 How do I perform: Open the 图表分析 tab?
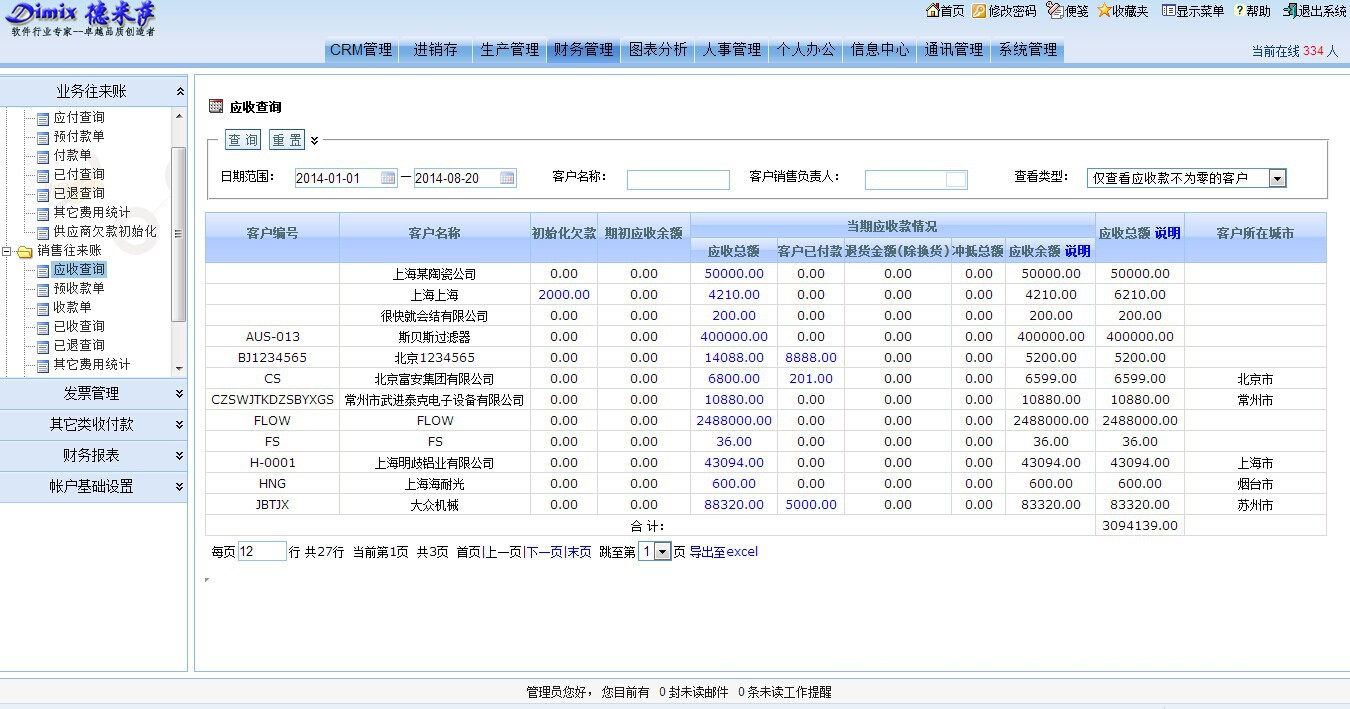point(657,49)
